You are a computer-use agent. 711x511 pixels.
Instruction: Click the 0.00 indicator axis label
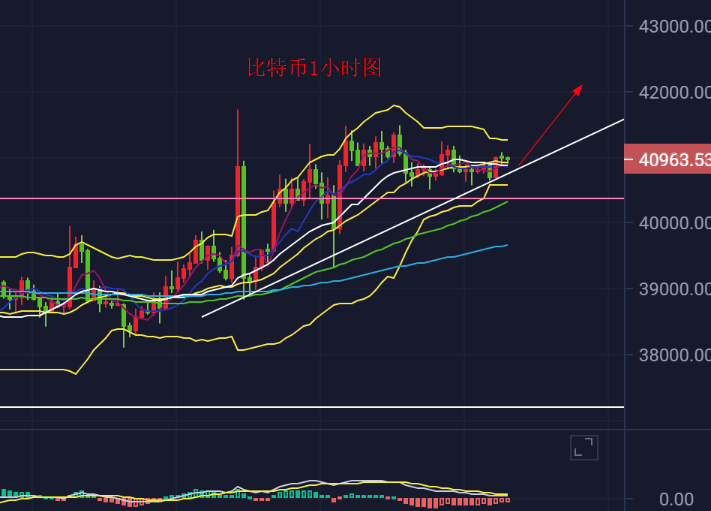[677, 499]
